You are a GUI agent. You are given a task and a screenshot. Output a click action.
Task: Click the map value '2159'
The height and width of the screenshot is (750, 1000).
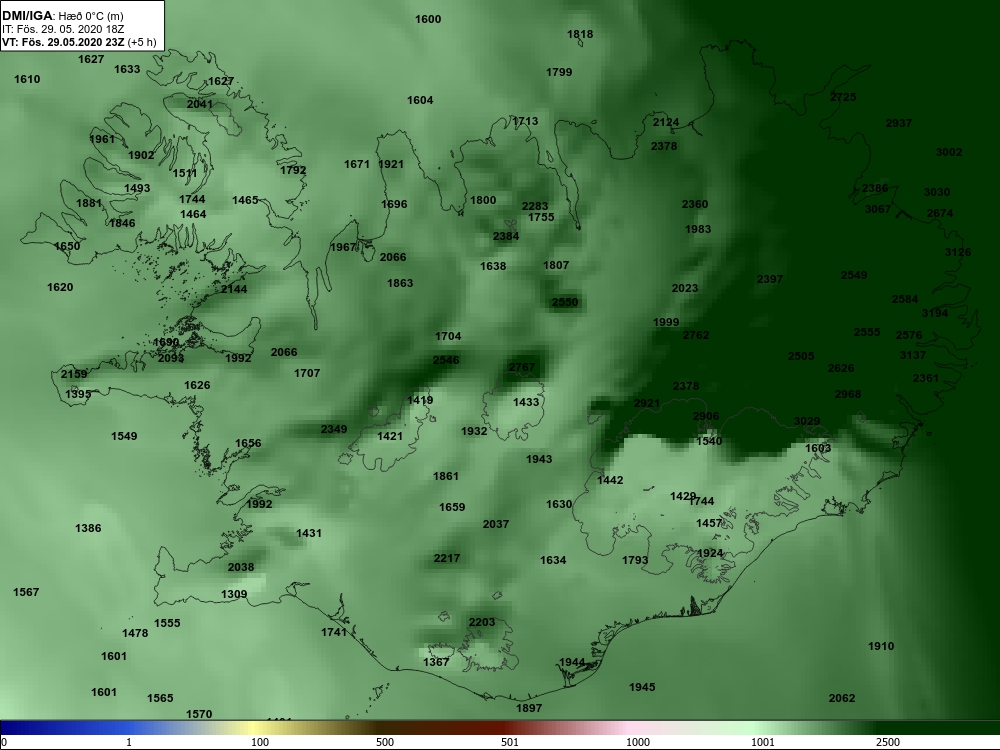74,374
